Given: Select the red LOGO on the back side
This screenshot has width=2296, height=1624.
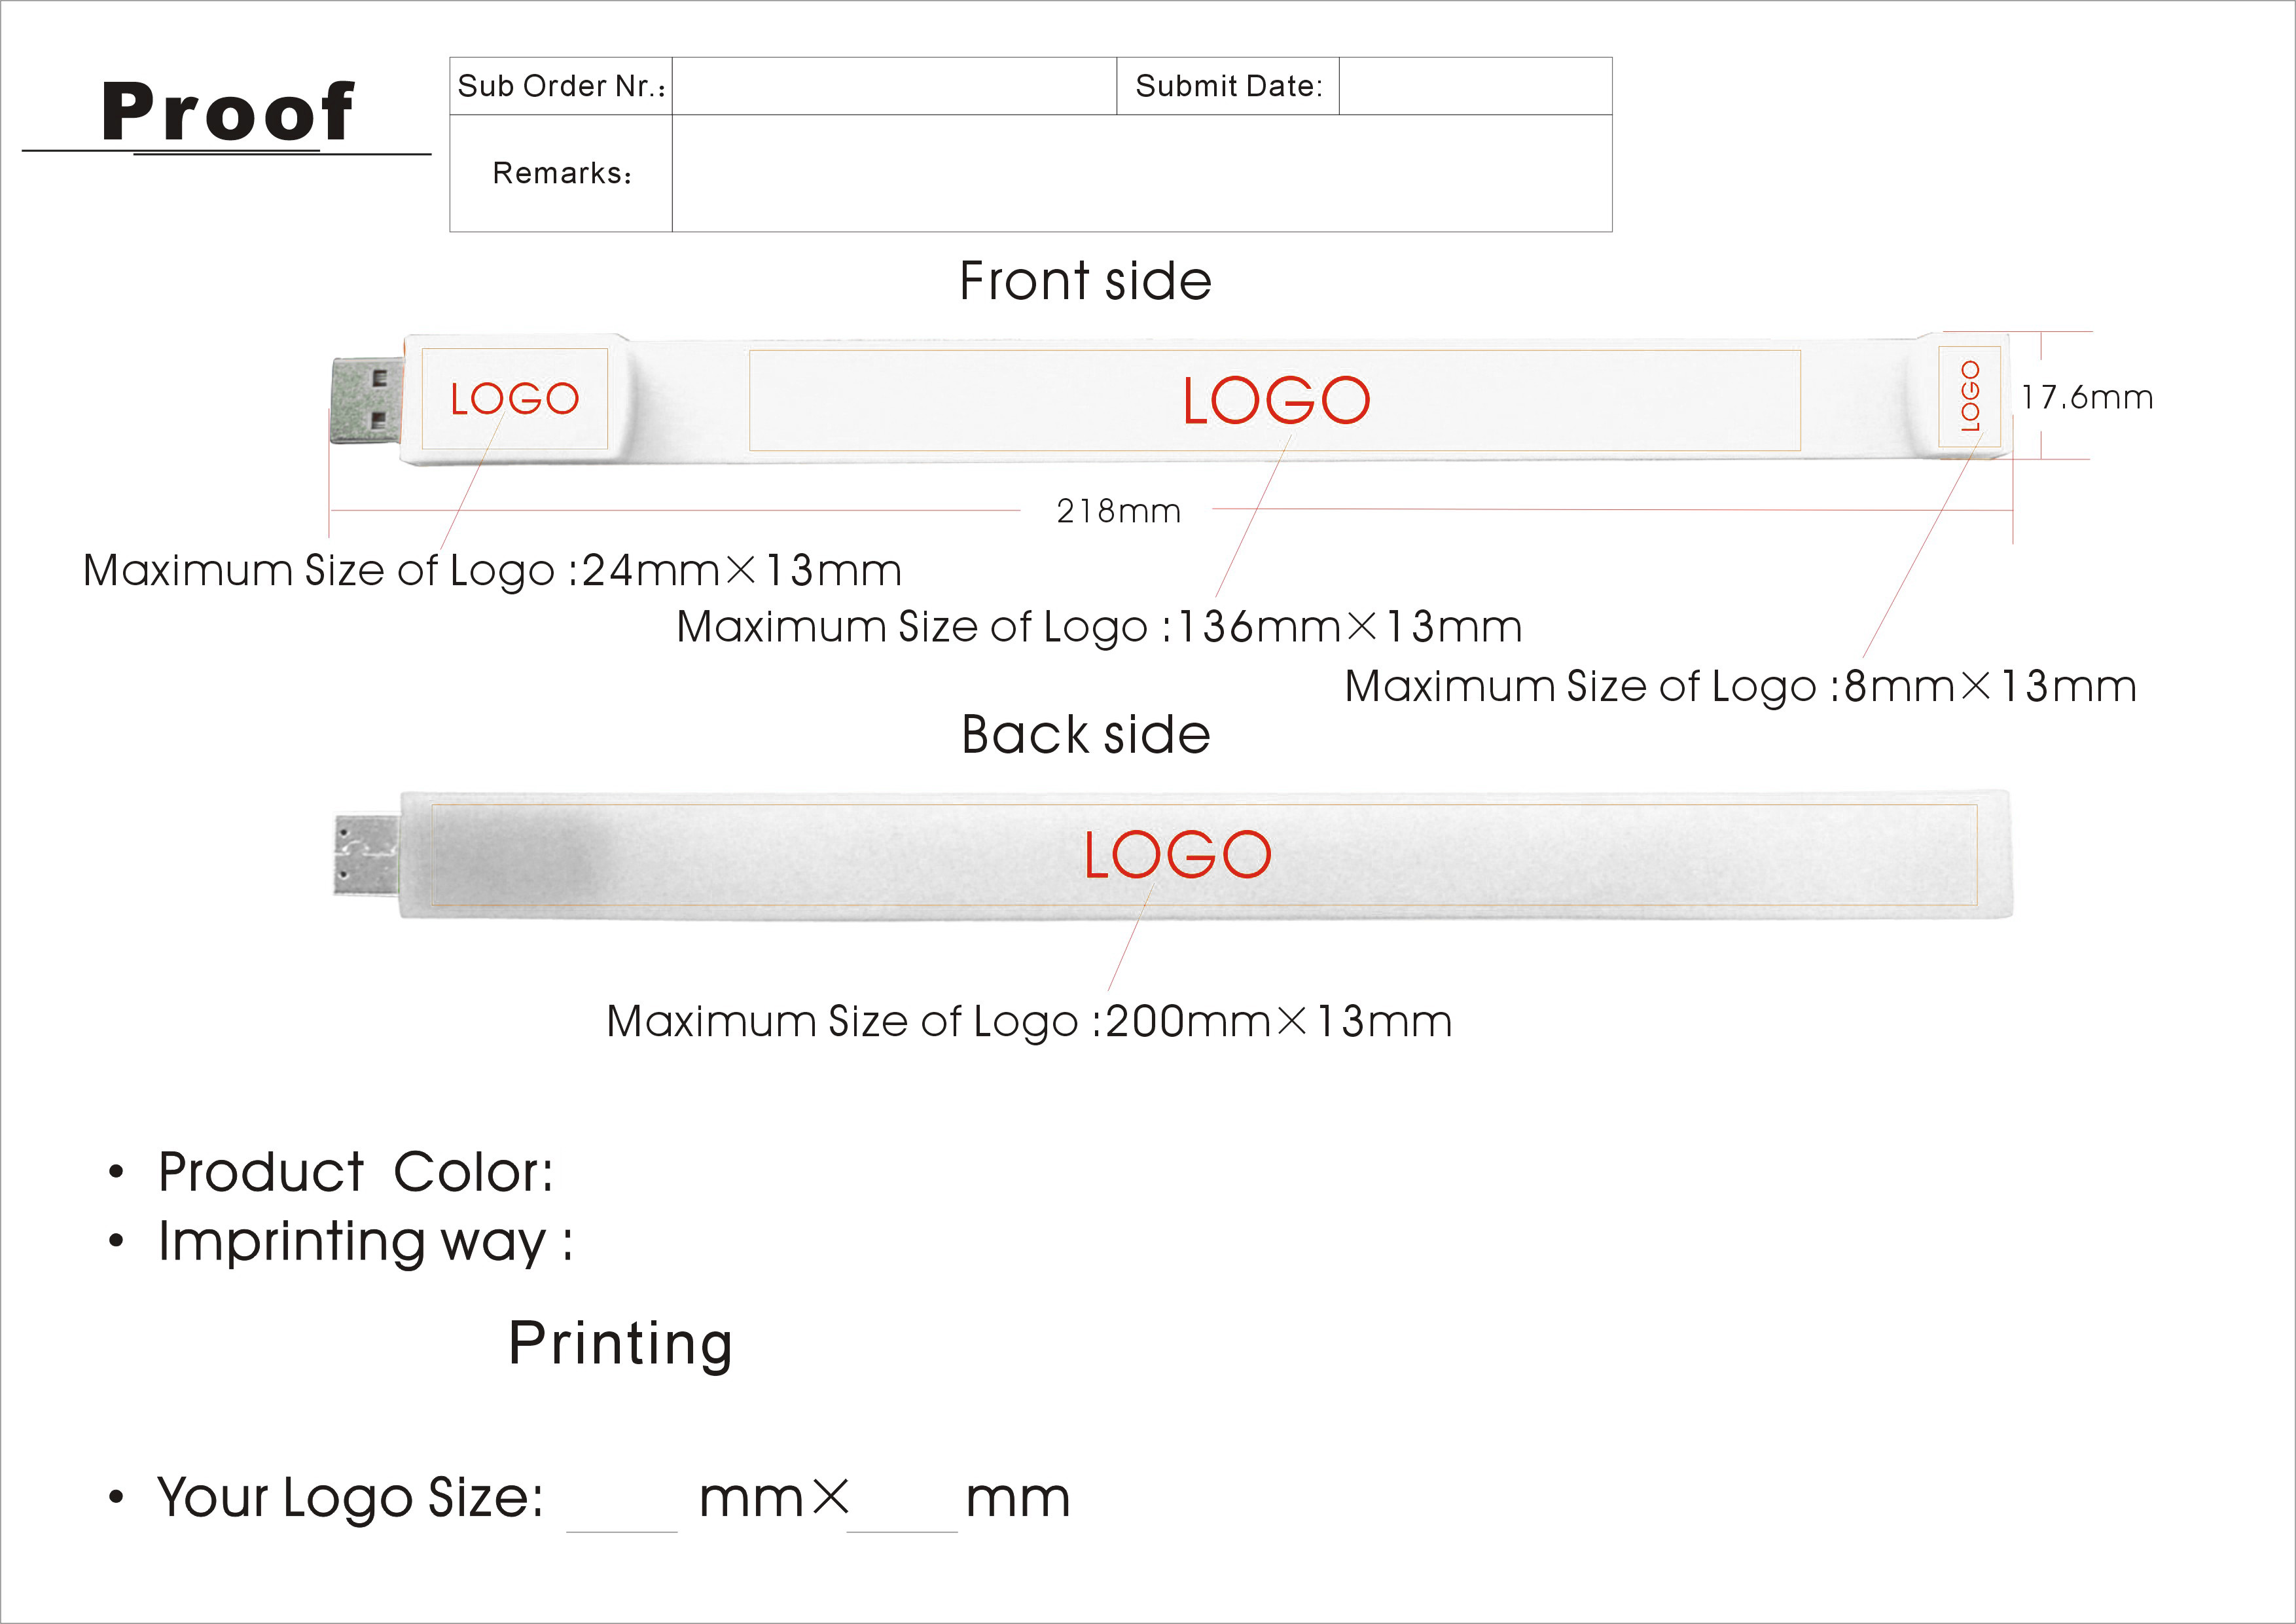Looking at the screenshot, I should [x=1177, y=855].
